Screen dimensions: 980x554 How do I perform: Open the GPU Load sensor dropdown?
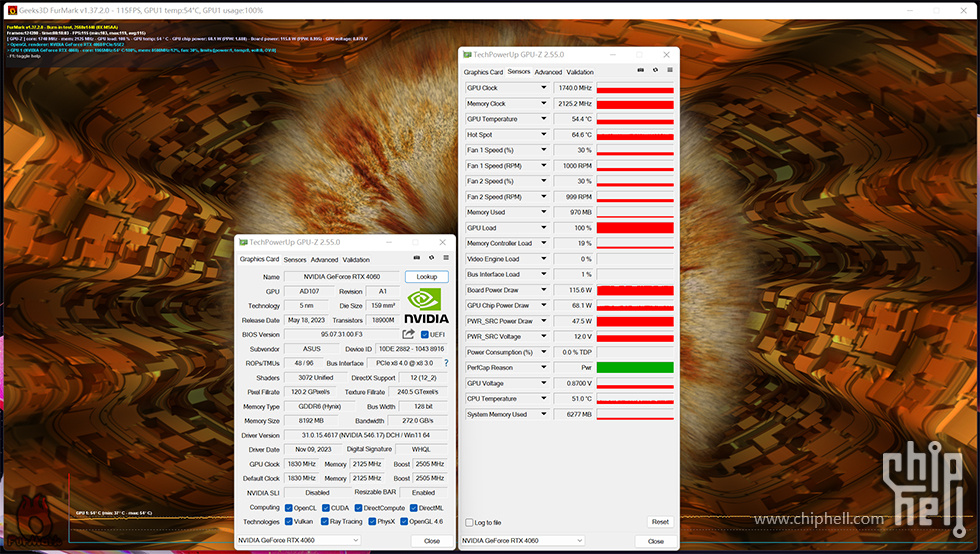click(x=543, y=228)
